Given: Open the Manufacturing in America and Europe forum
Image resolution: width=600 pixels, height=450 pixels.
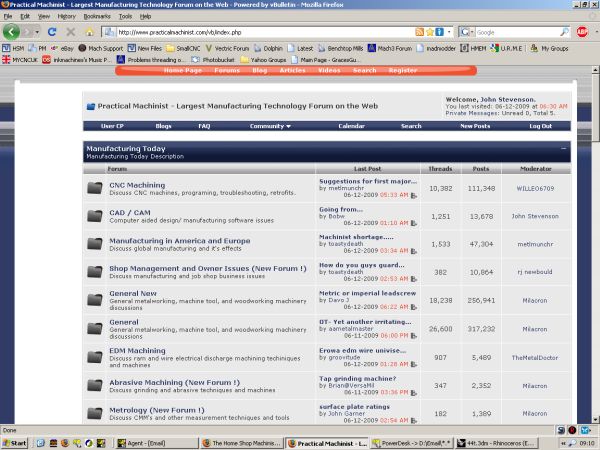Looking at the screenshot, I should tap(180, 241).
